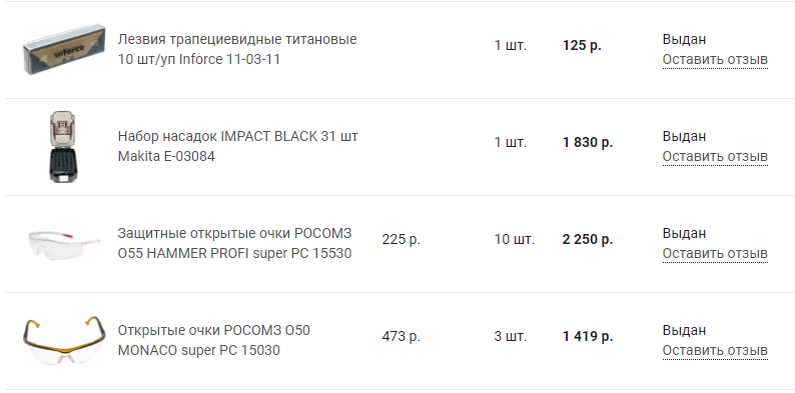Leave a review for the Inforce blades
Screen dimensions: 795x393
[715, 60]
